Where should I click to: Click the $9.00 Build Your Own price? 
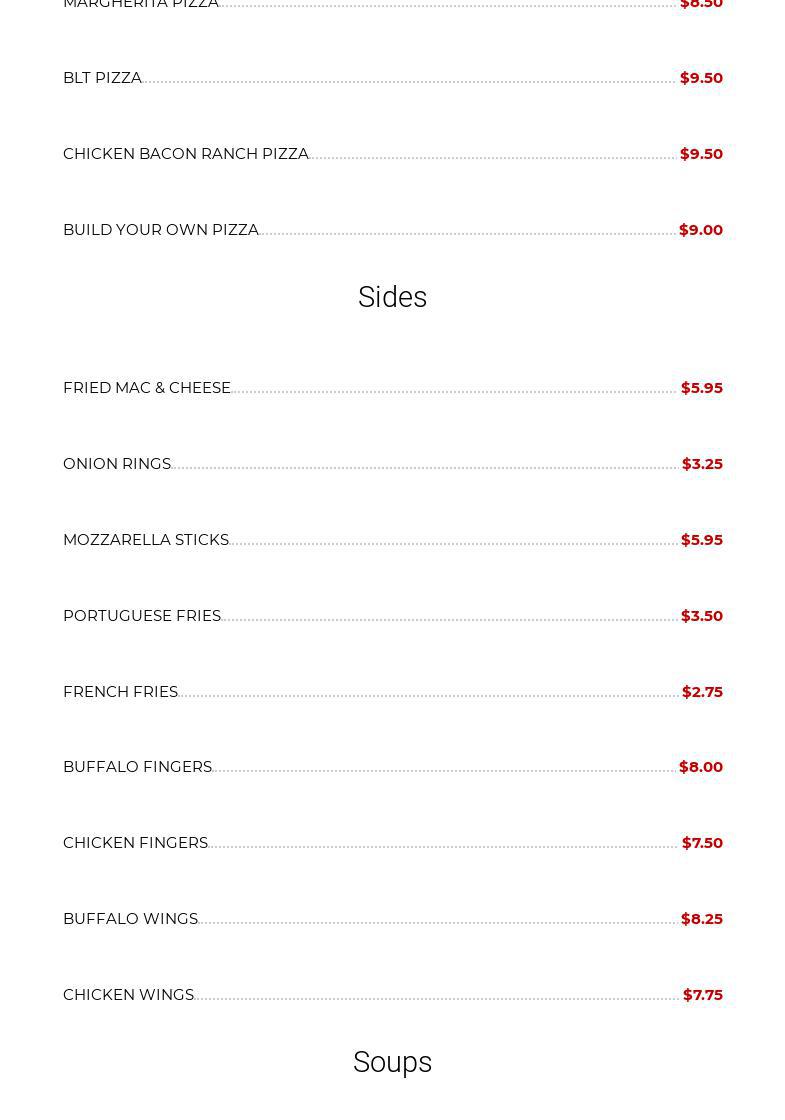pyautogui.click(x=701, y=230)
